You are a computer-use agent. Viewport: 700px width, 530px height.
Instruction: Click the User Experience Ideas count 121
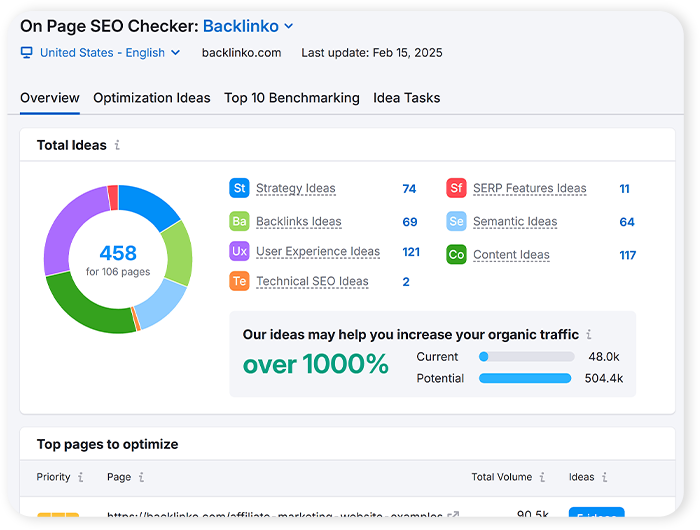[x=411, y=252]
